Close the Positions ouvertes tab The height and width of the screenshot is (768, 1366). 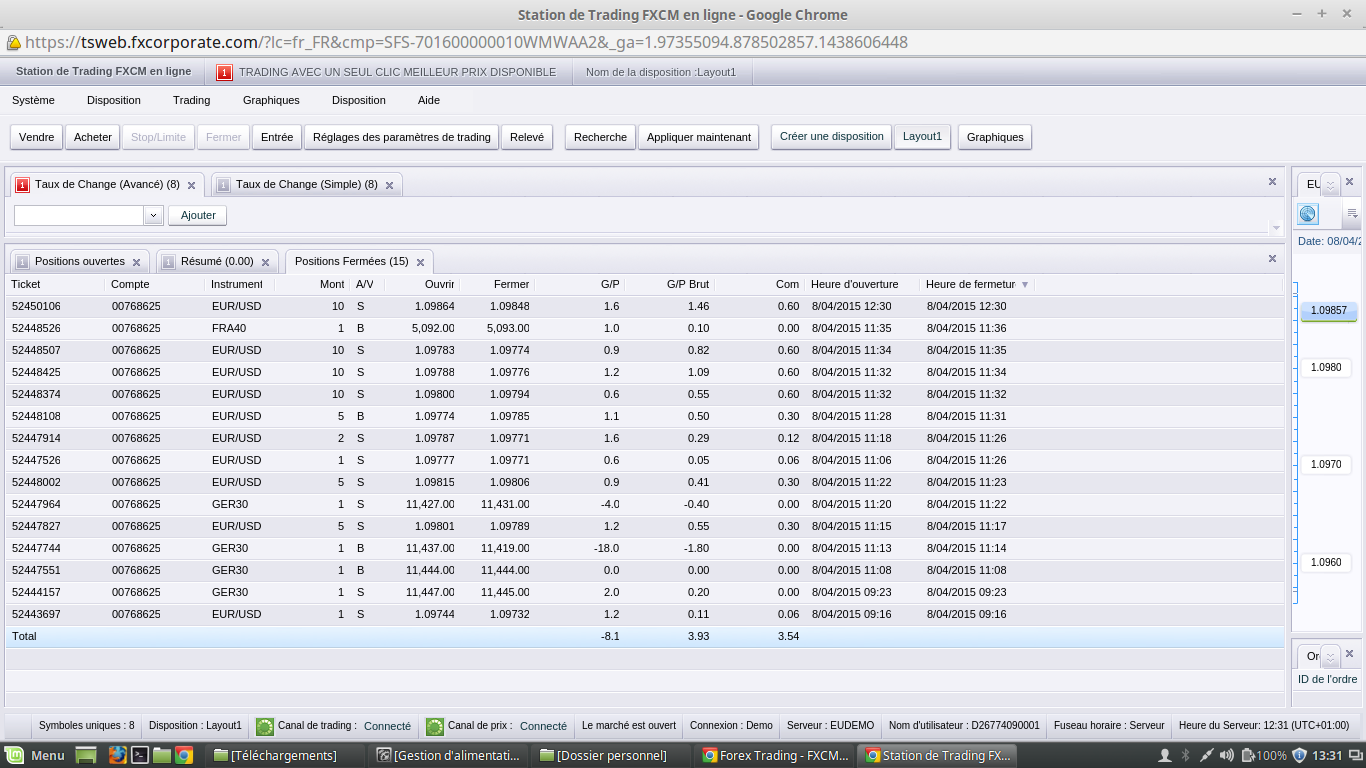tap(137, 262)
